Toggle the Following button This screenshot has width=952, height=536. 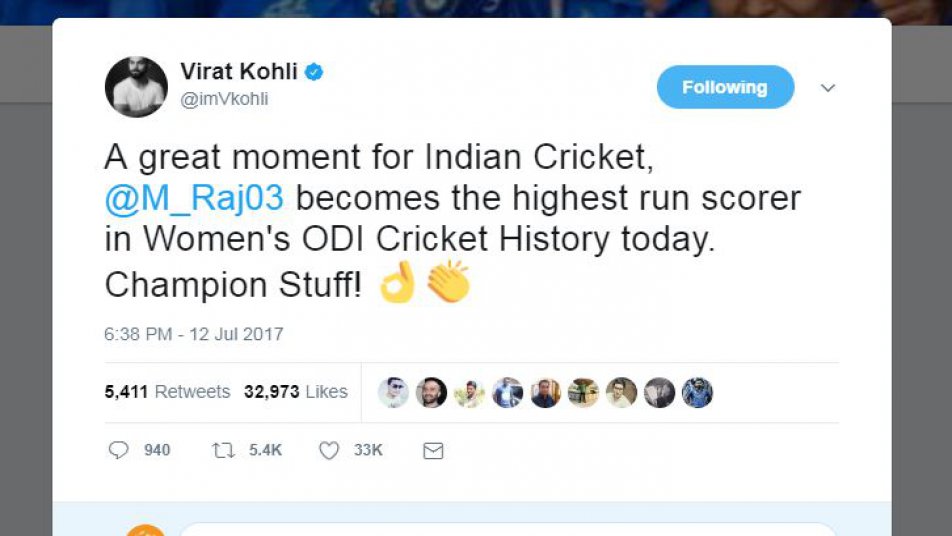725,87
